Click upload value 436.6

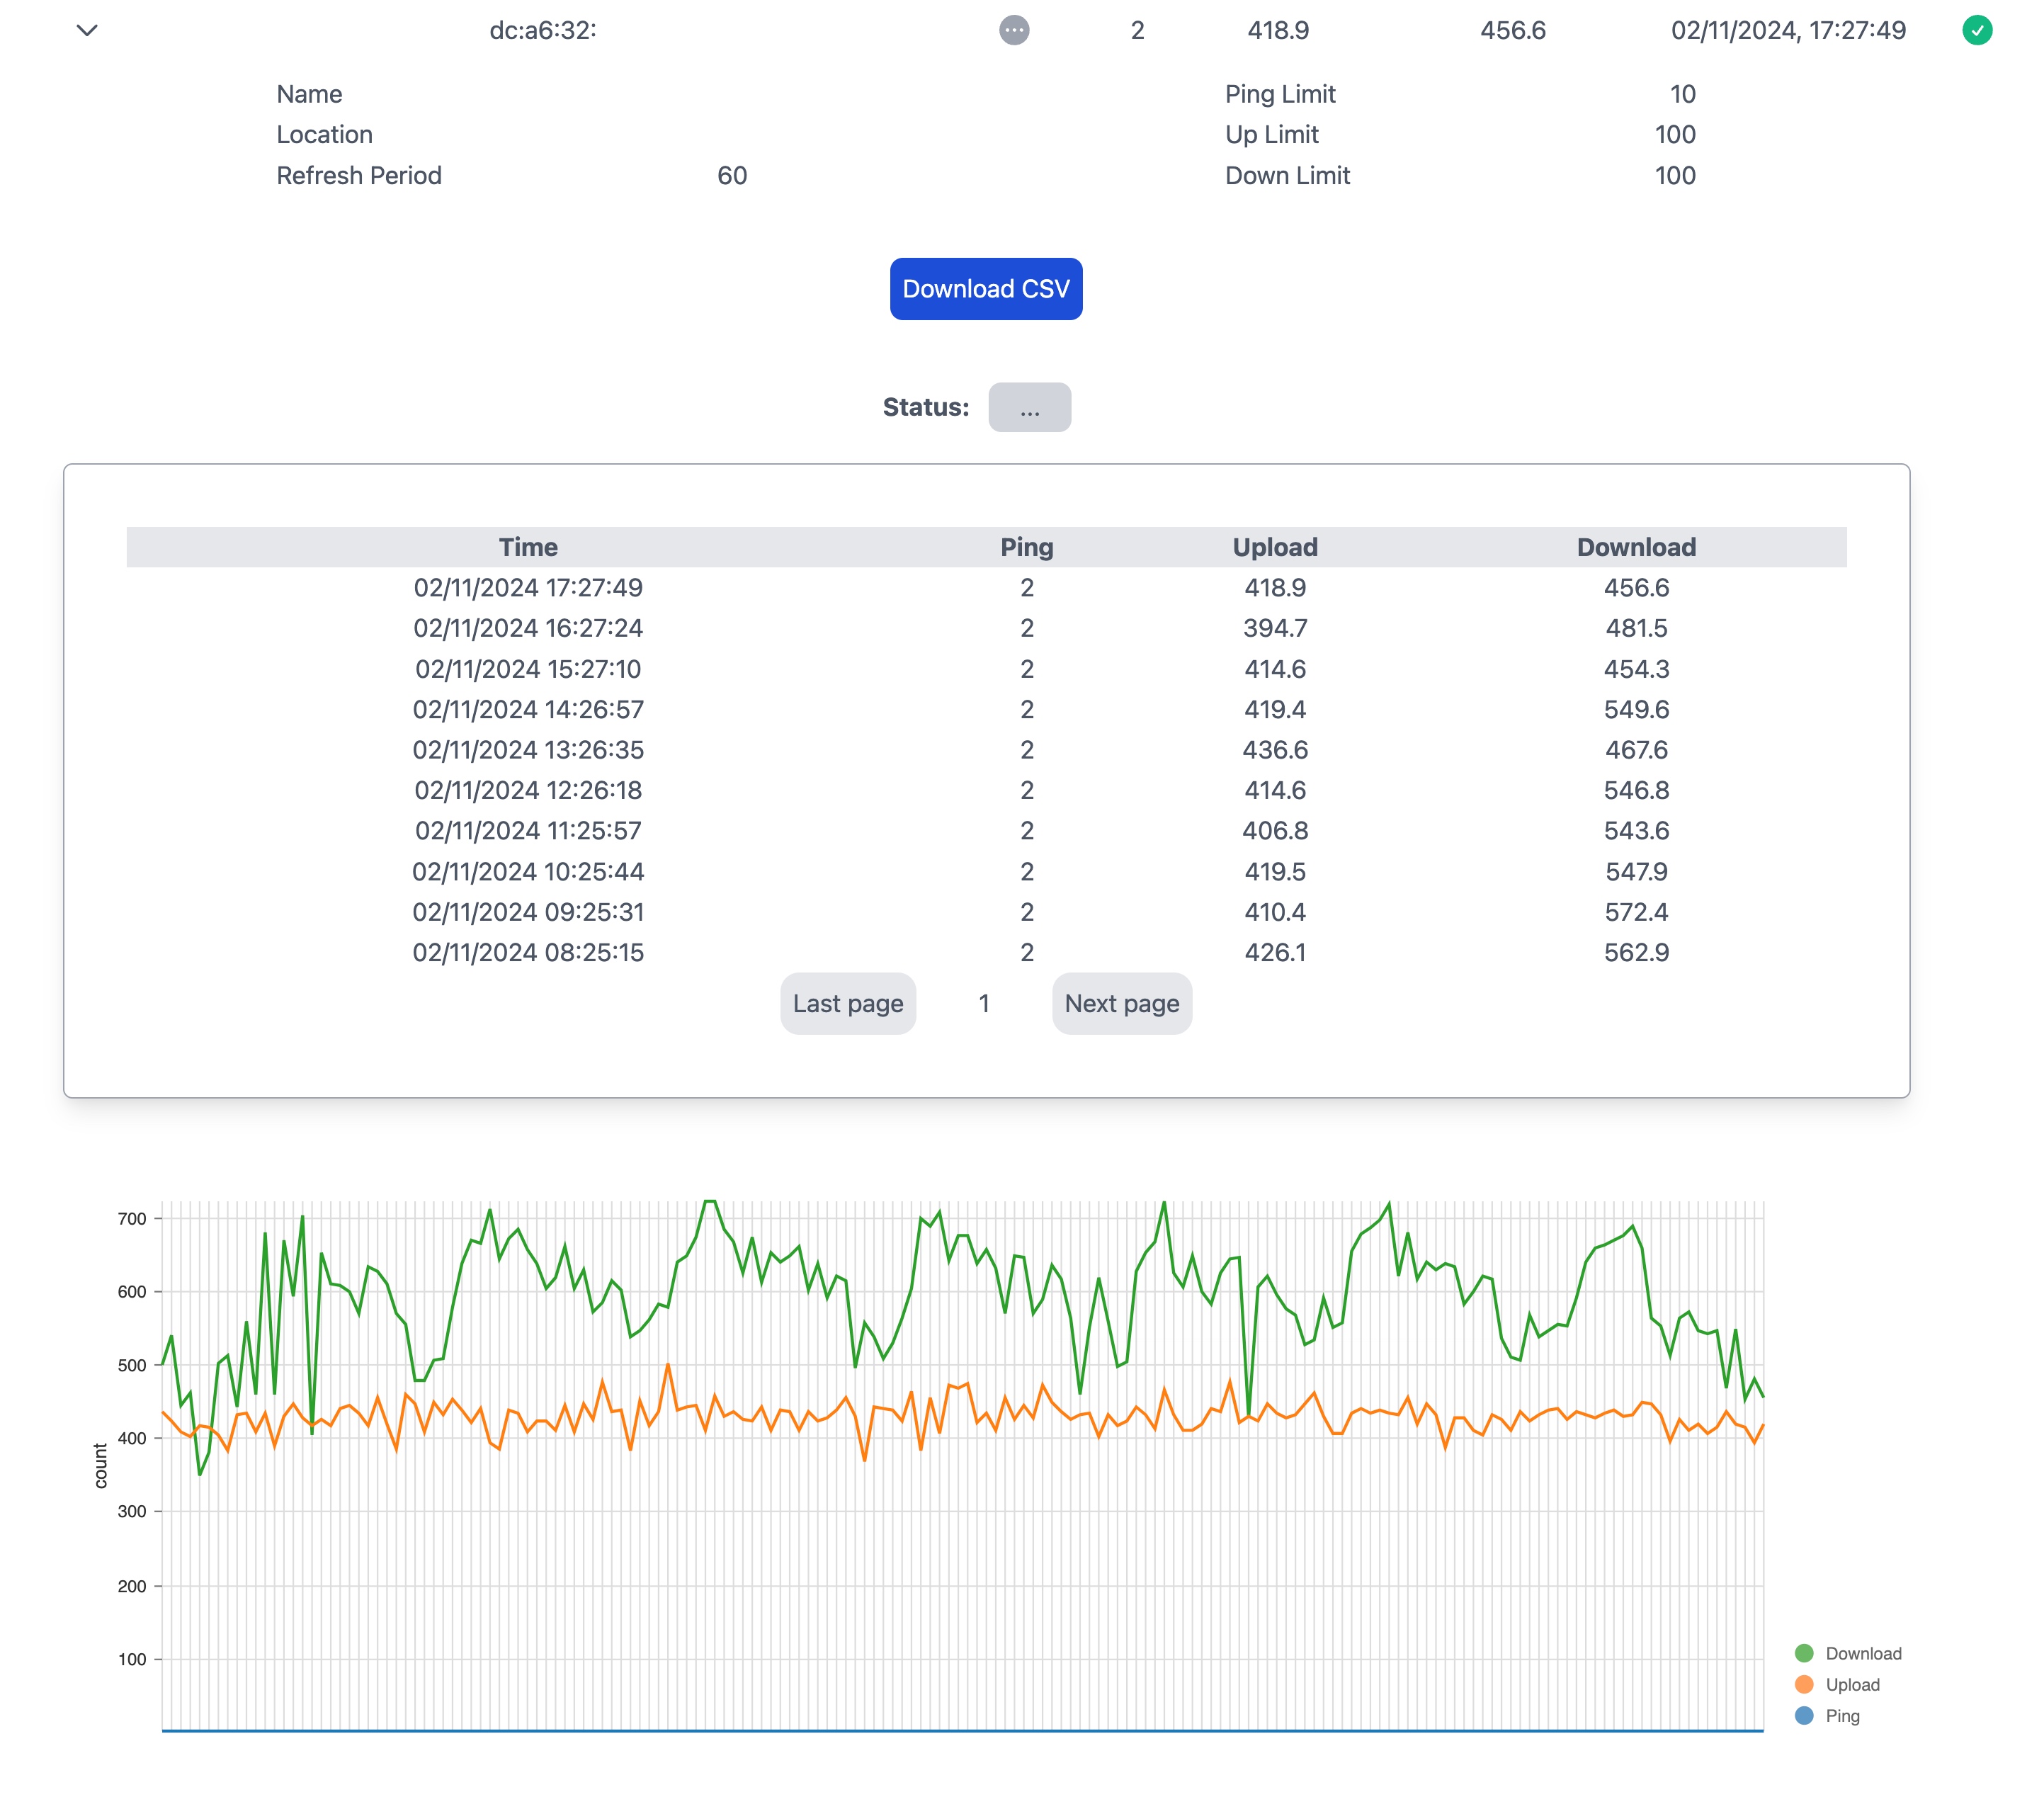pos(1275,750)
